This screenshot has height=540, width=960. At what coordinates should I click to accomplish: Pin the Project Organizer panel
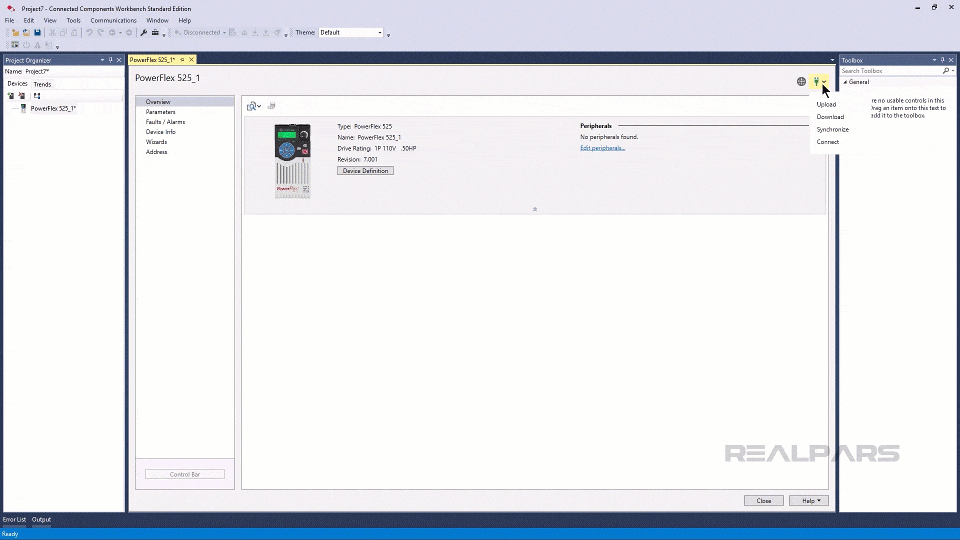110,60
